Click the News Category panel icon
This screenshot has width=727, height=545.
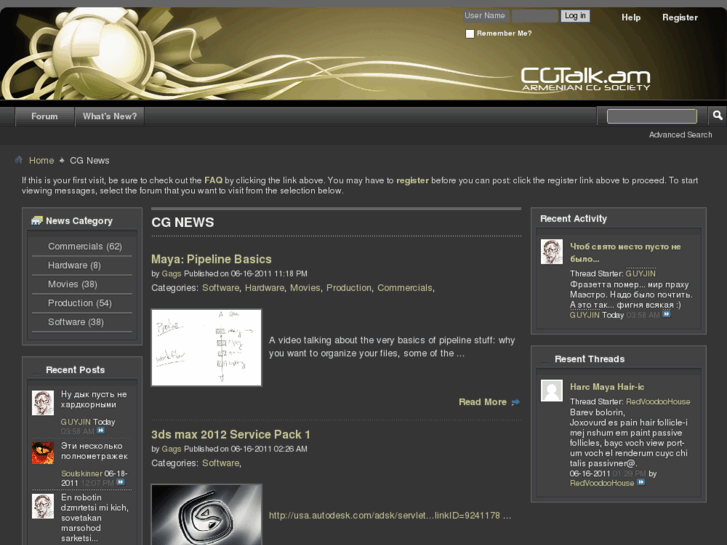(37, 221)
